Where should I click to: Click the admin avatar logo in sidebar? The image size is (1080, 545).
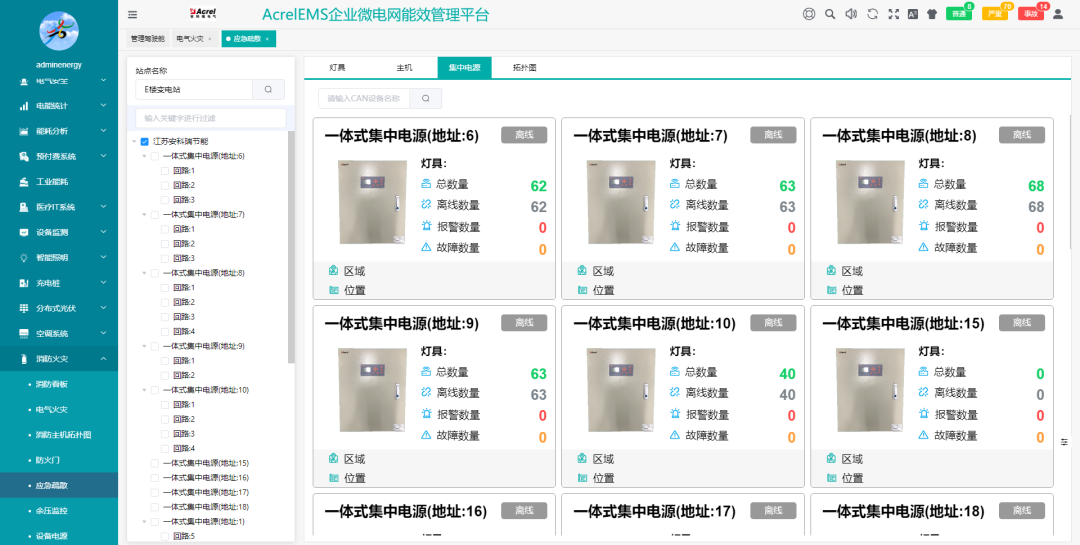59,31
